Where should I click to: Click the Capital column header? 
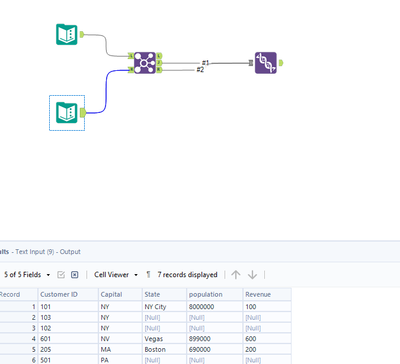[x=120, y=294]
